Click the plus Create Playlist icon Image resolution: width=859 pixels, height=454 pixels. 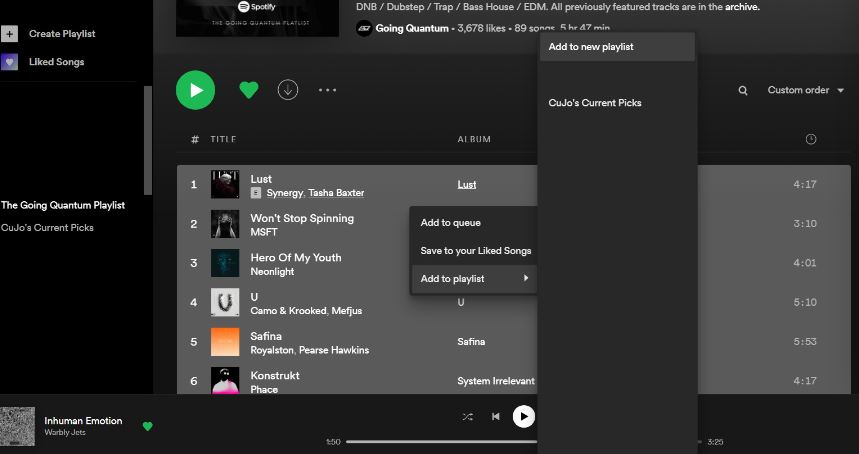(9, 33)
